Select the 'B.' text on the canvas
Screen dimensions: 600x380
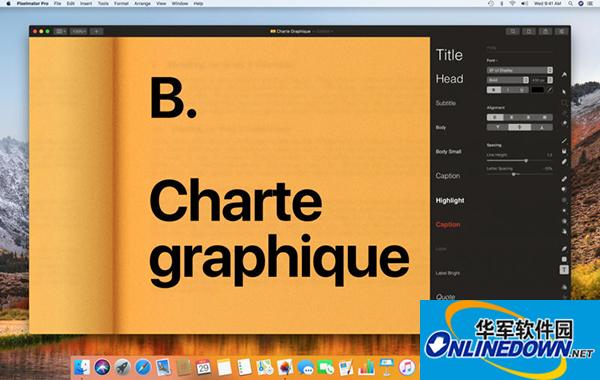pos(173,98)
